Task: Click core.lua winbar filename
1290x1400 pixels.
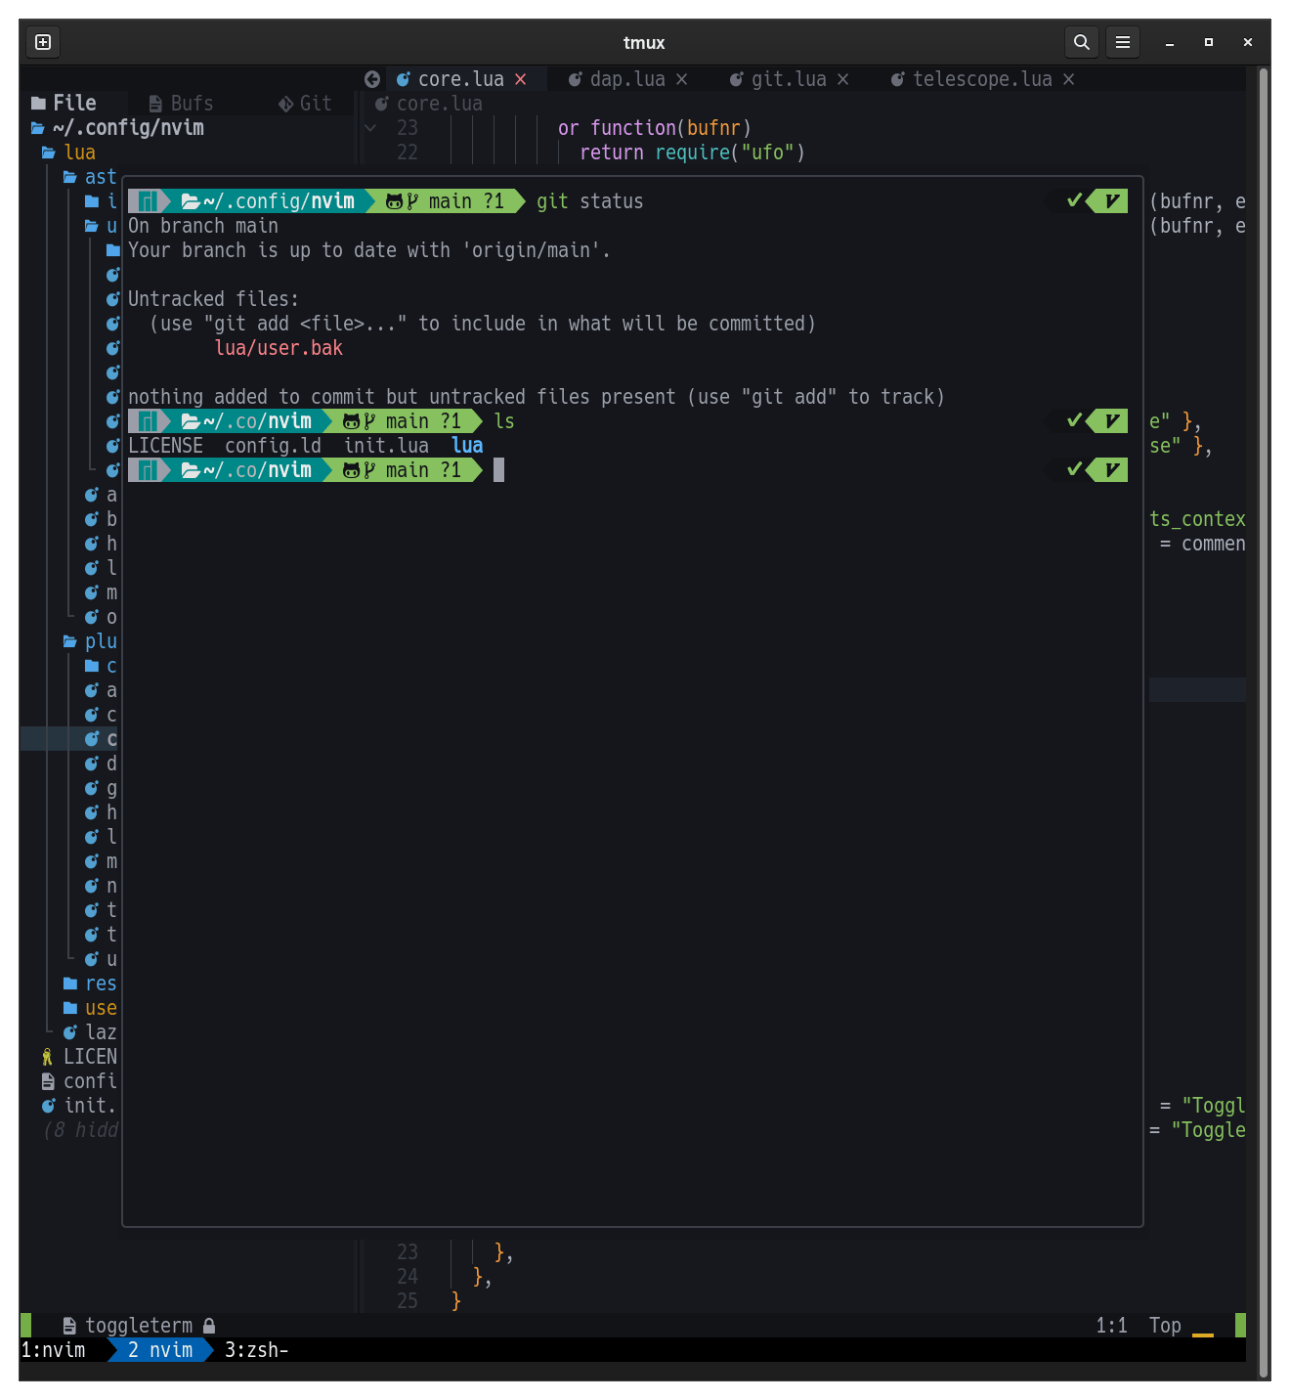Action: (439, 103)
